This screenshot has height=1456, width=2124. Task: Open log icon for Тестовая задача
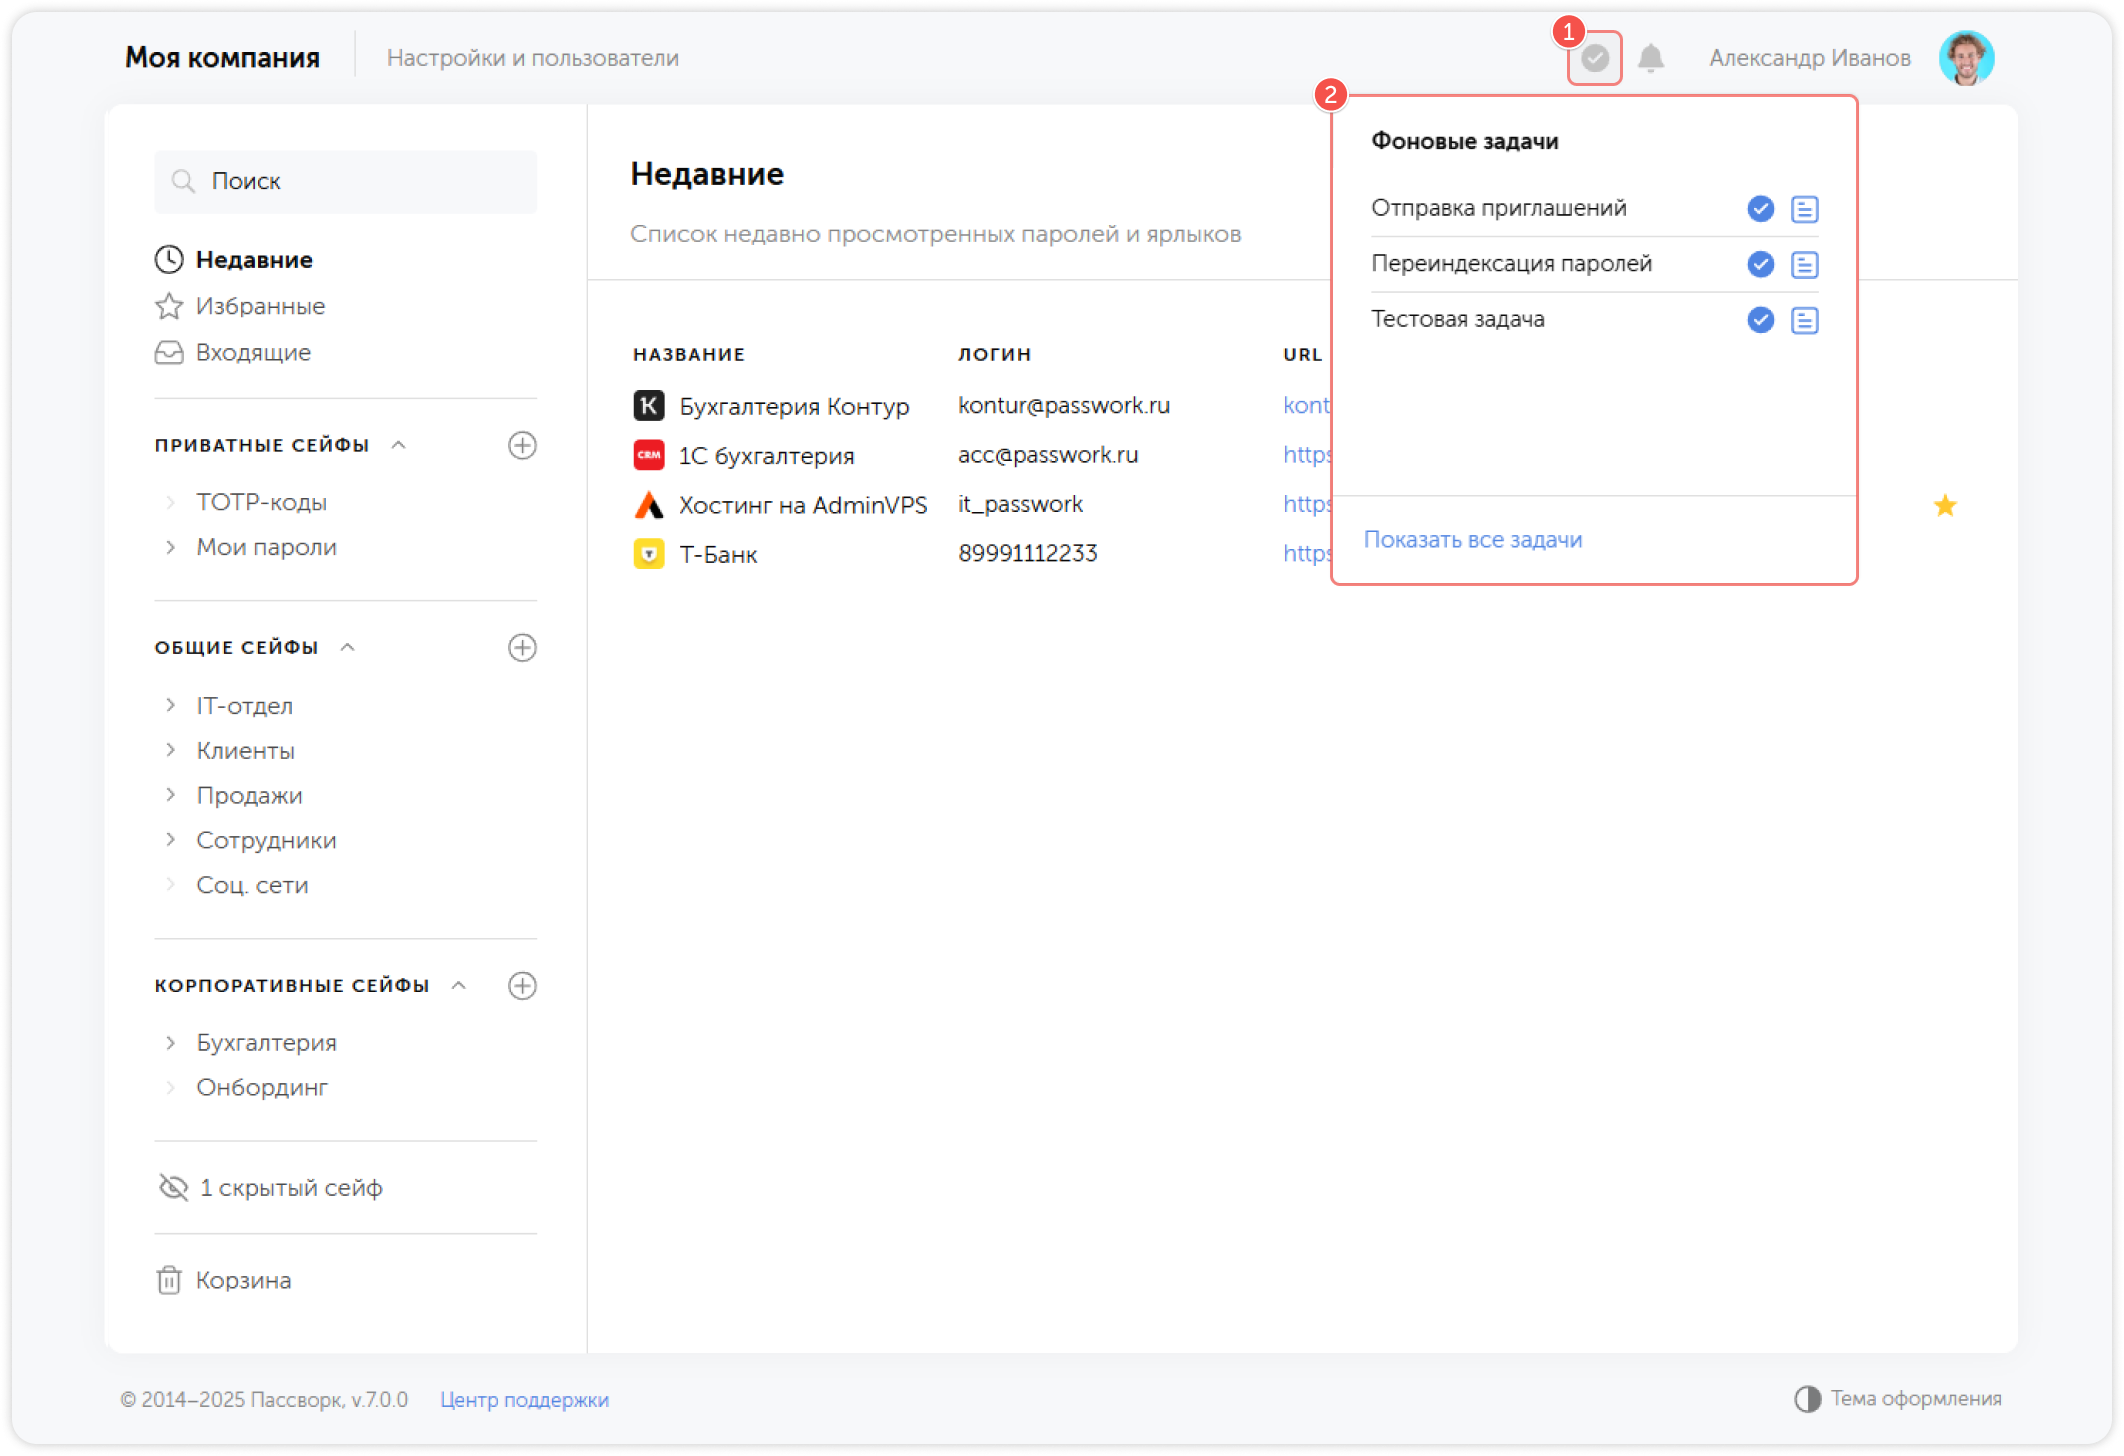pos(1804,320)
